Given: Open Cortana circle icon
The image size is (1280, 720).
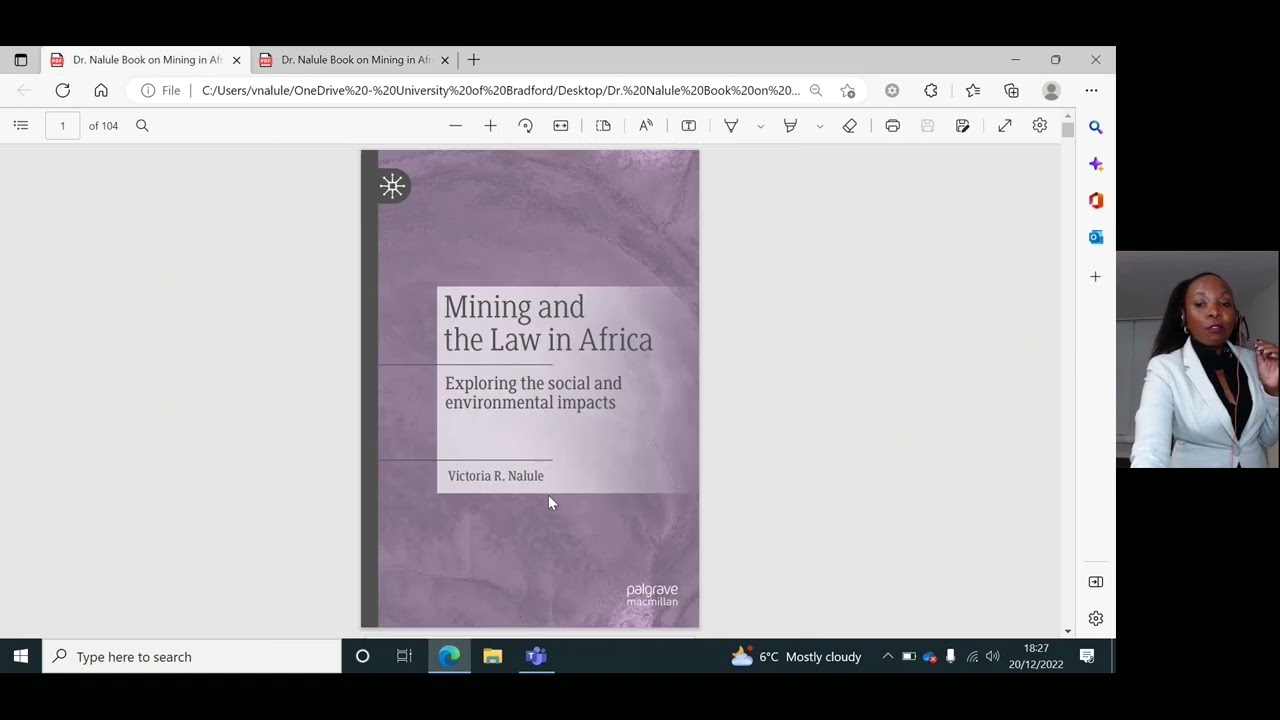Looking at the screenshot, I should (362, 657).
